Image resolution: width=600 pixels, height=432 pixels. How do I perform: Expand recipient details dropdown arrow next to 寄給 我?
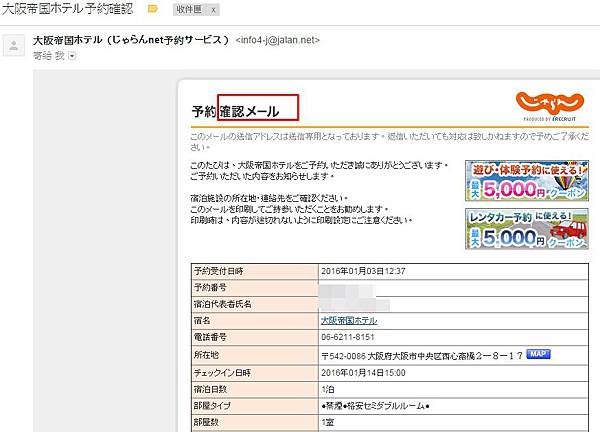[x=72, y=56]
